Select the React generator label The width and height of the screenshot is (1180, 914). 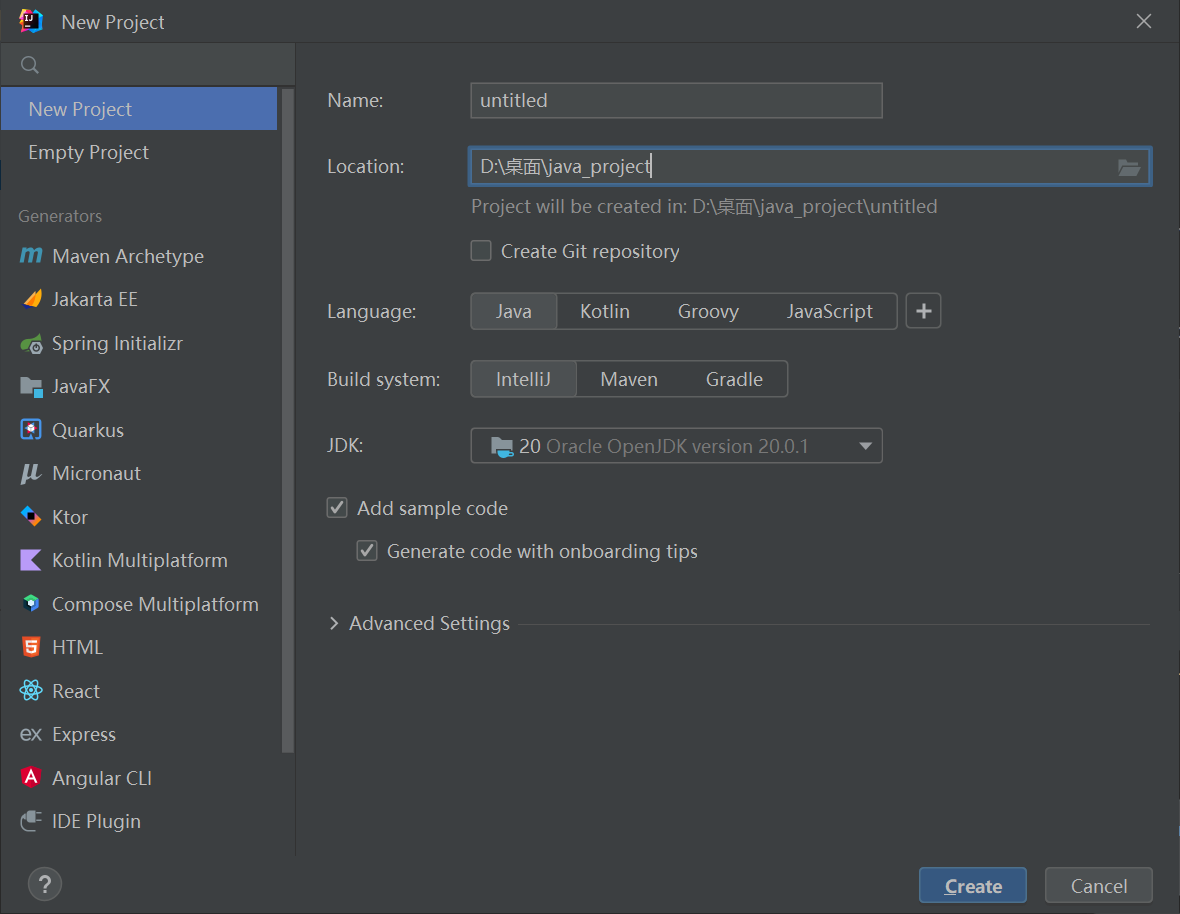tap(76, 691)
